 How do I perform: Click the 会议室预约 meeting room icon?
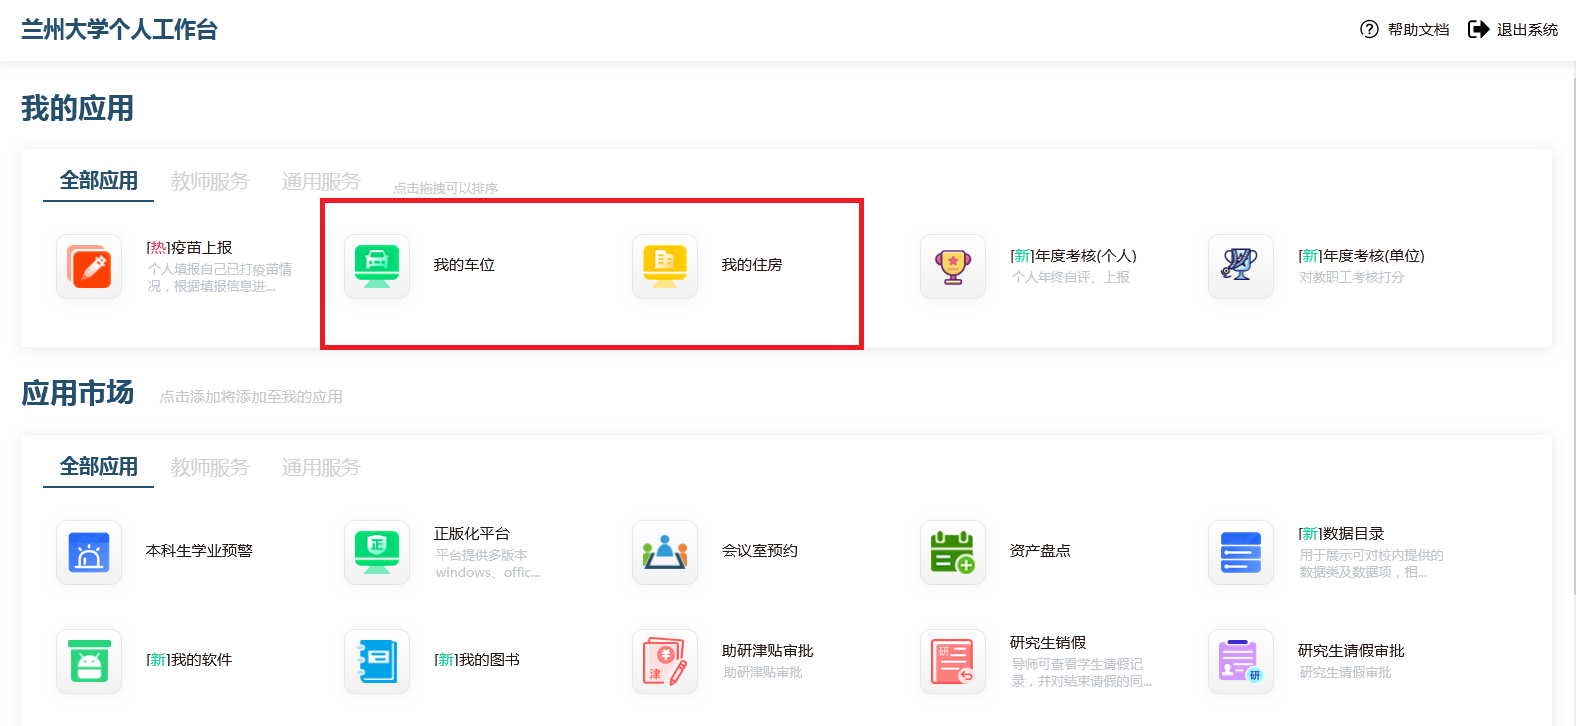665,552
